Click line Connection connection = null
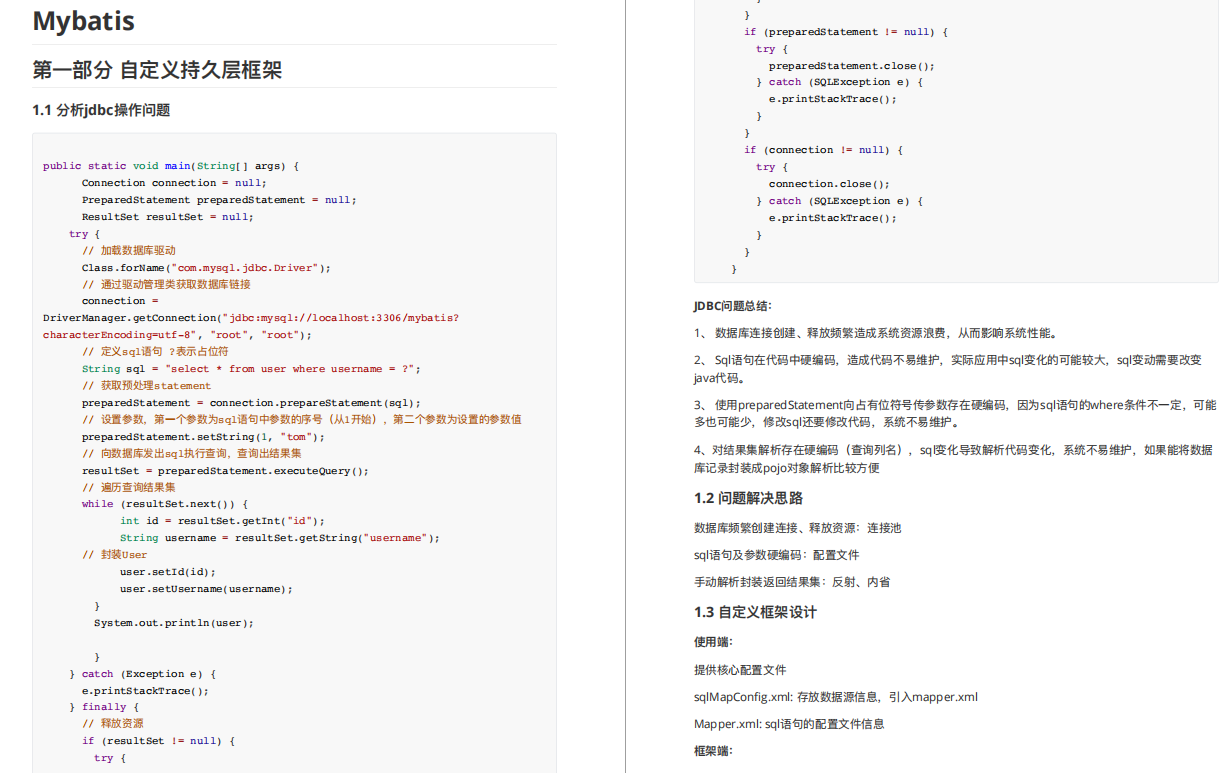 [x=174, y=183]
